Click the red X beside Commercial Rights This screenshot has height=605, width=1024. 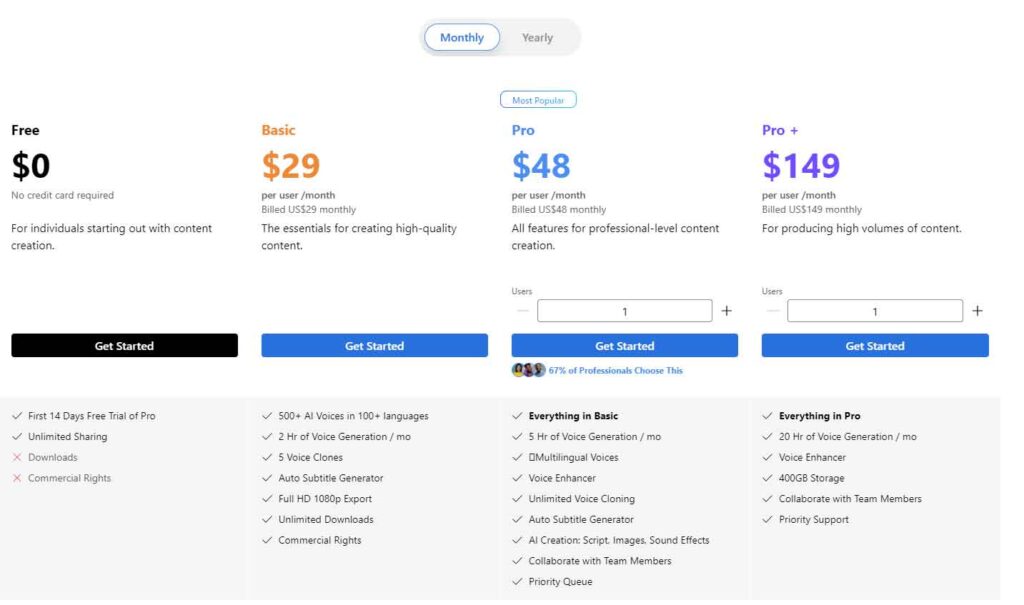click(17, 478)
